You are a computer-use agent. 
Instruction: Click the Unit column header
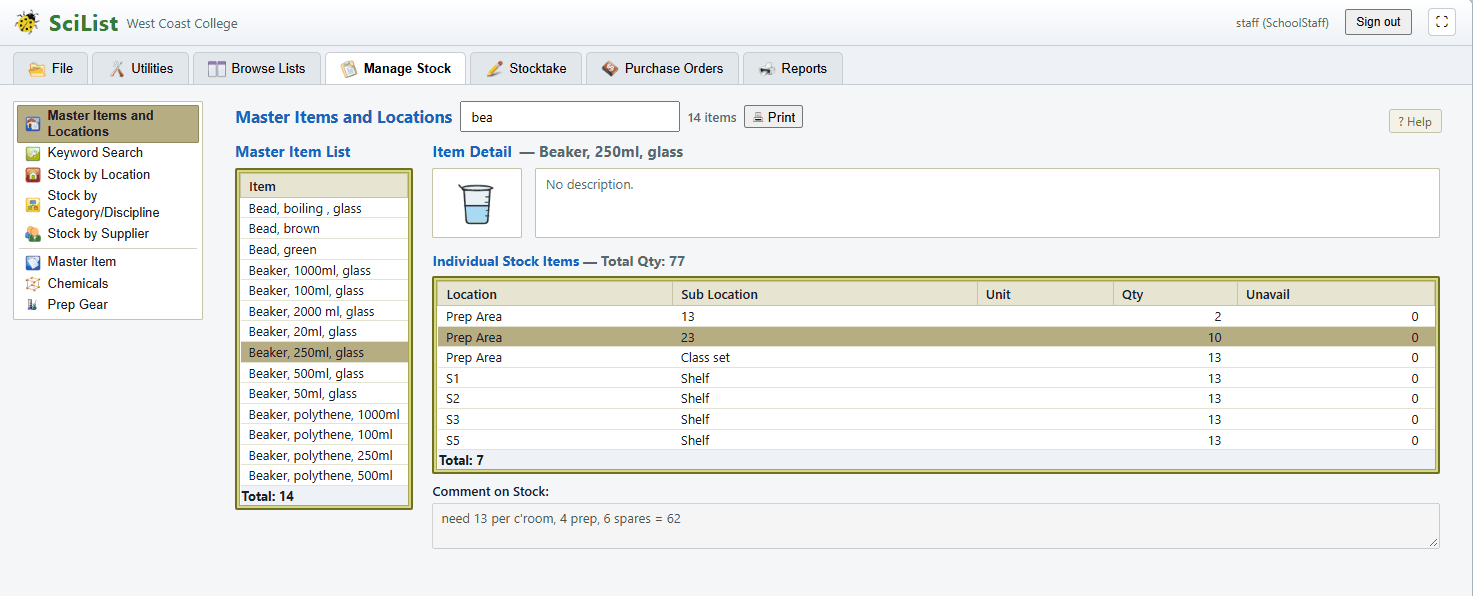(x=1045, y=294)
